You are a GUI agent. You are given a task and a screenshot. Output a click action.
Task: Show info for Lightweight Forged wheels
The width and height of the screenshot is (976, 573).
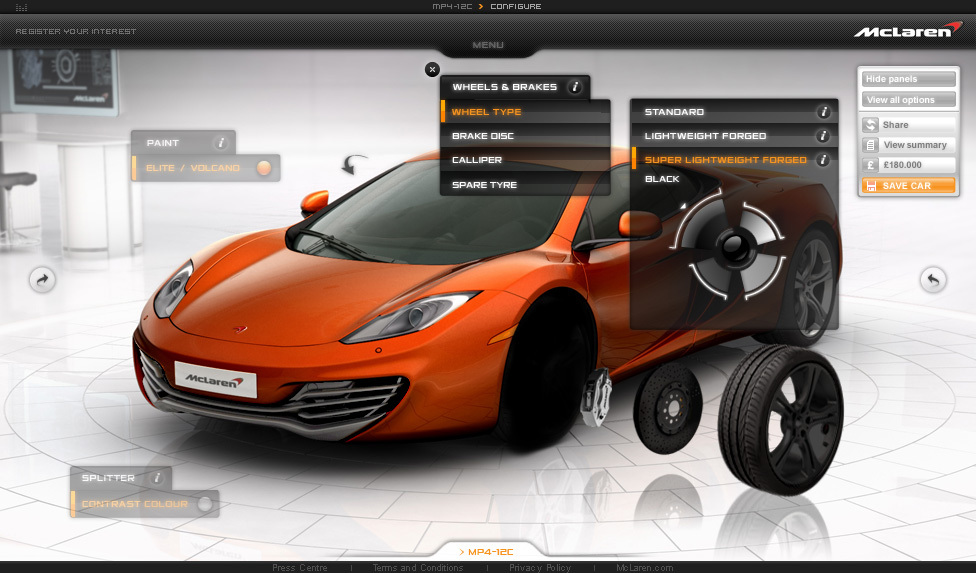(x=823, y=136)
